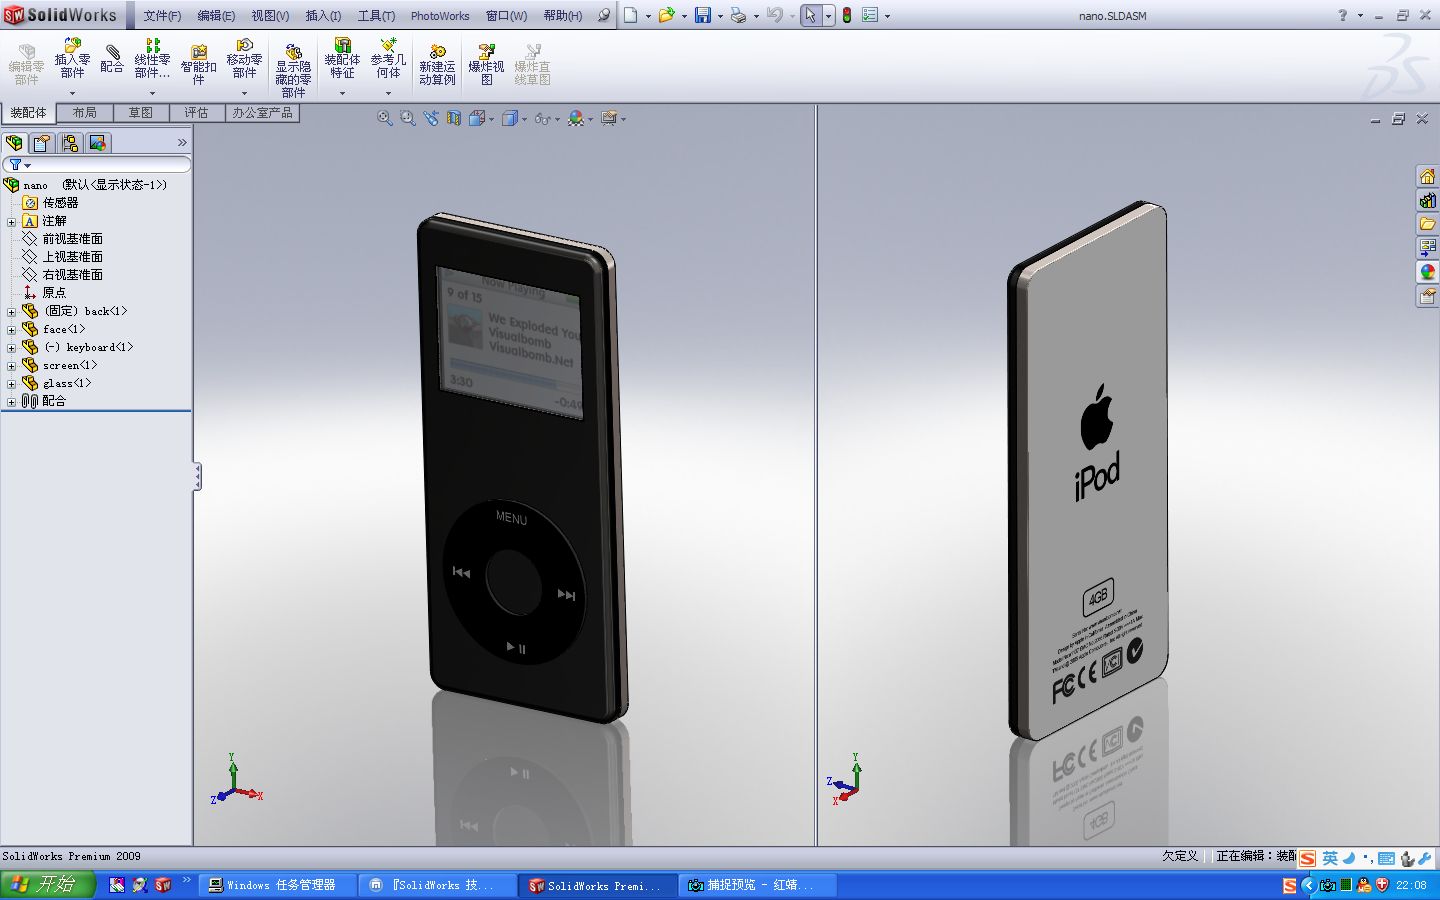Open the Design Library task pane icon
Screen dimensions: 1440x900
[1427, 200]
